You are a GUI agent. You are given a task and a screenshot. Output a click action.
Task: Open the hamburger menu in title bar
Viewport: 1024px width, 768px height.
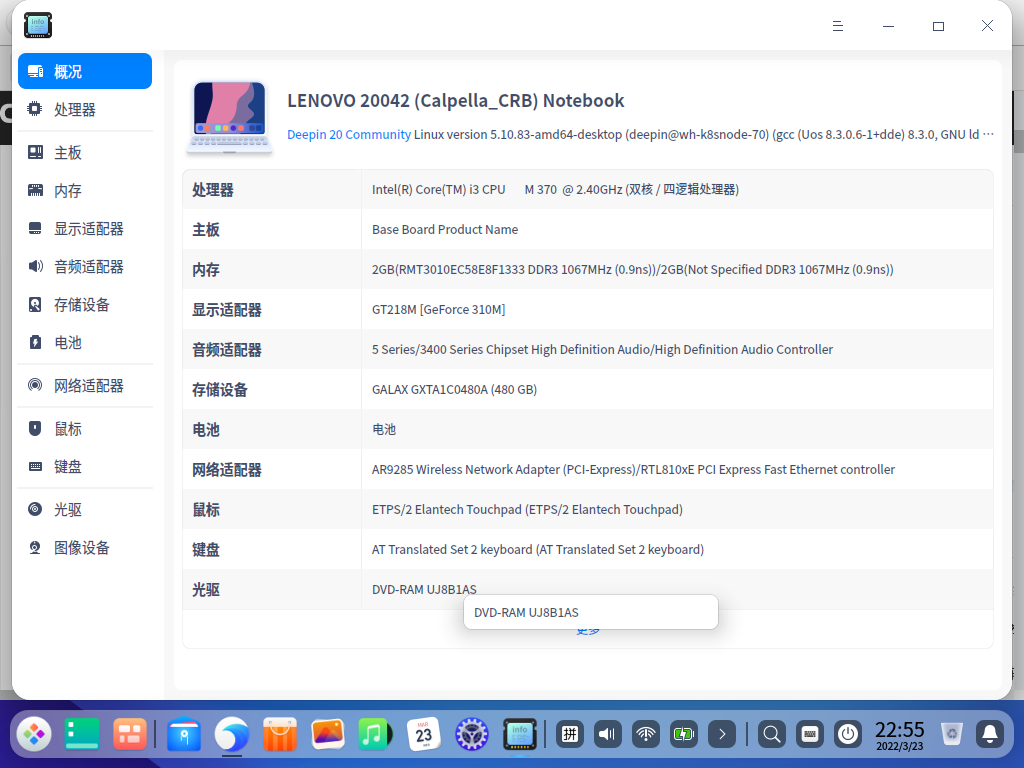pyautogui.click(x=838, y=25)
